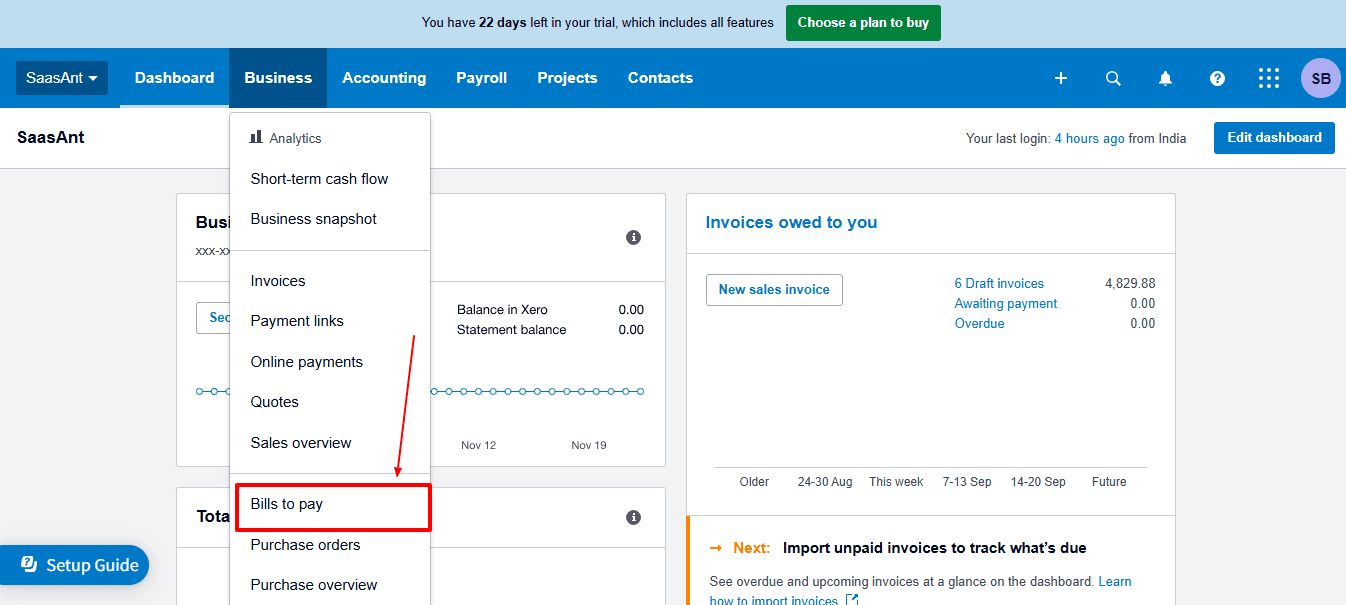Expand the SaasAnt organization dropdown
The image size is (1346, 605).
point(62,77)
